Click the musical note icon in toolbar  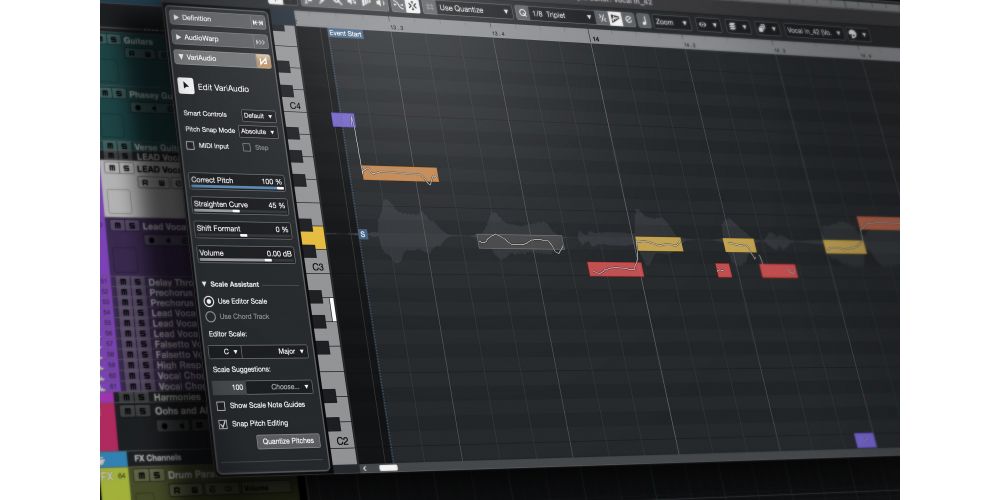click(644, 21)
